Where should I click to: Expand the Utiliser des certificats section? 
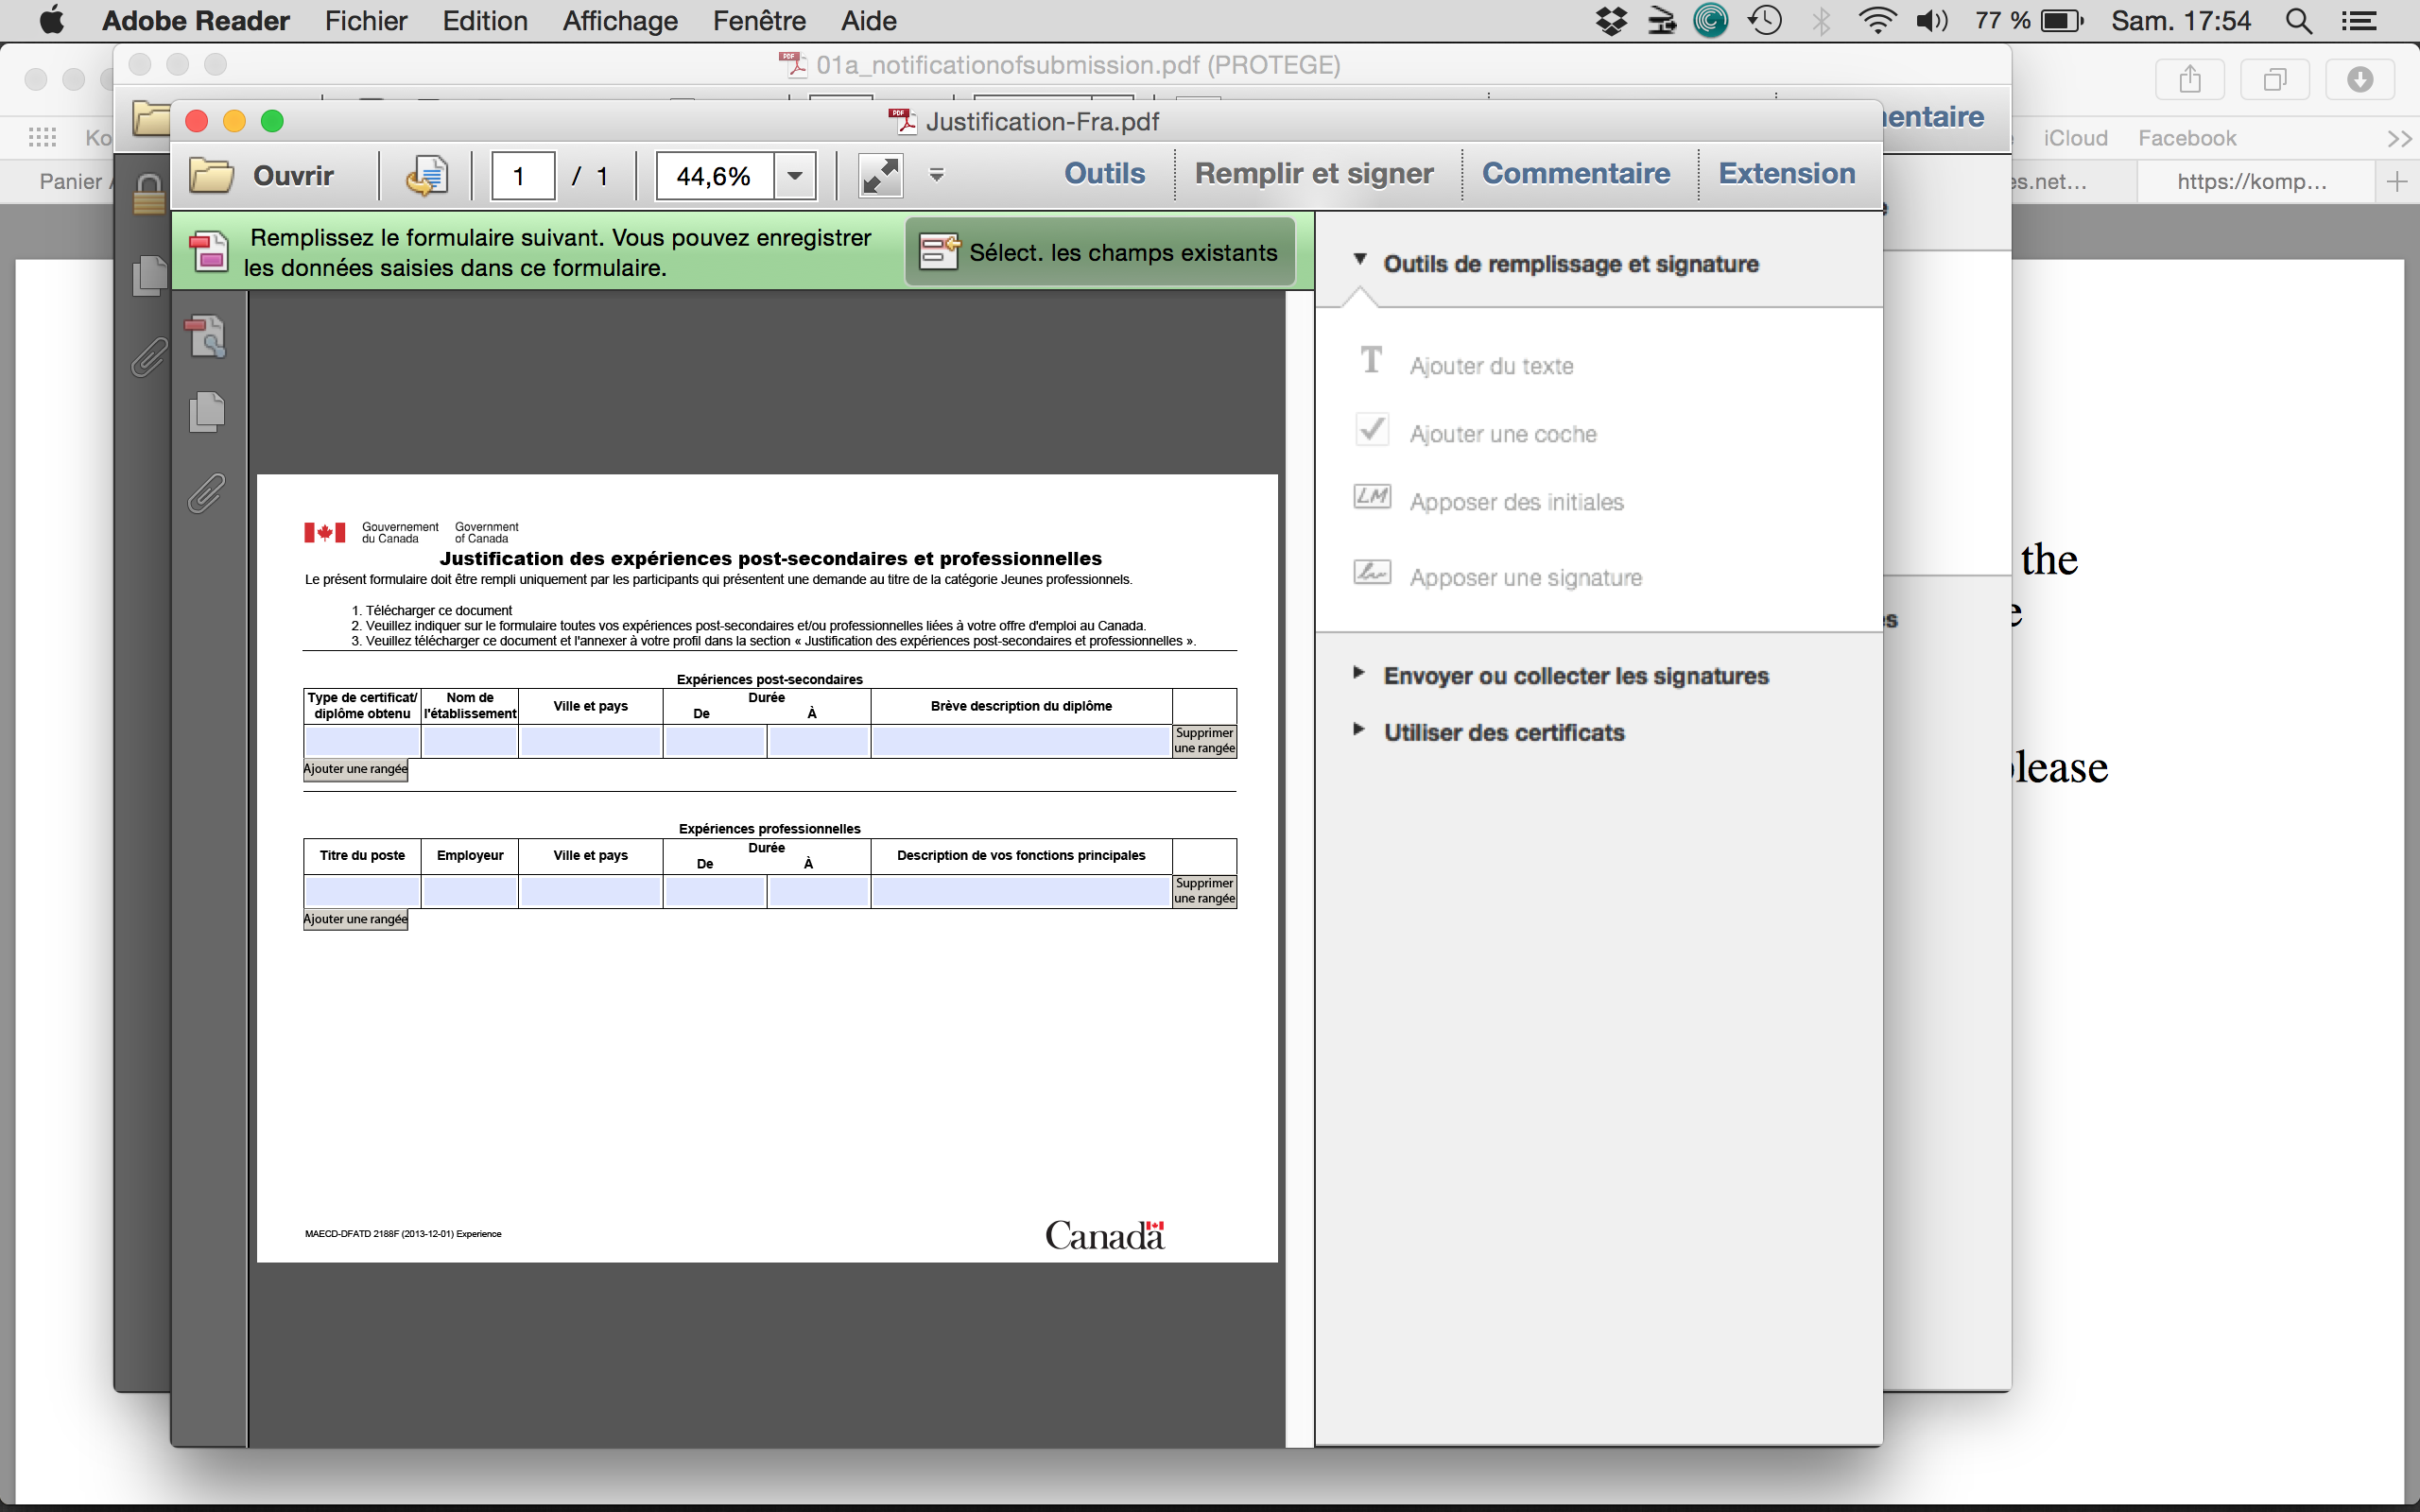coord(1503,732)
